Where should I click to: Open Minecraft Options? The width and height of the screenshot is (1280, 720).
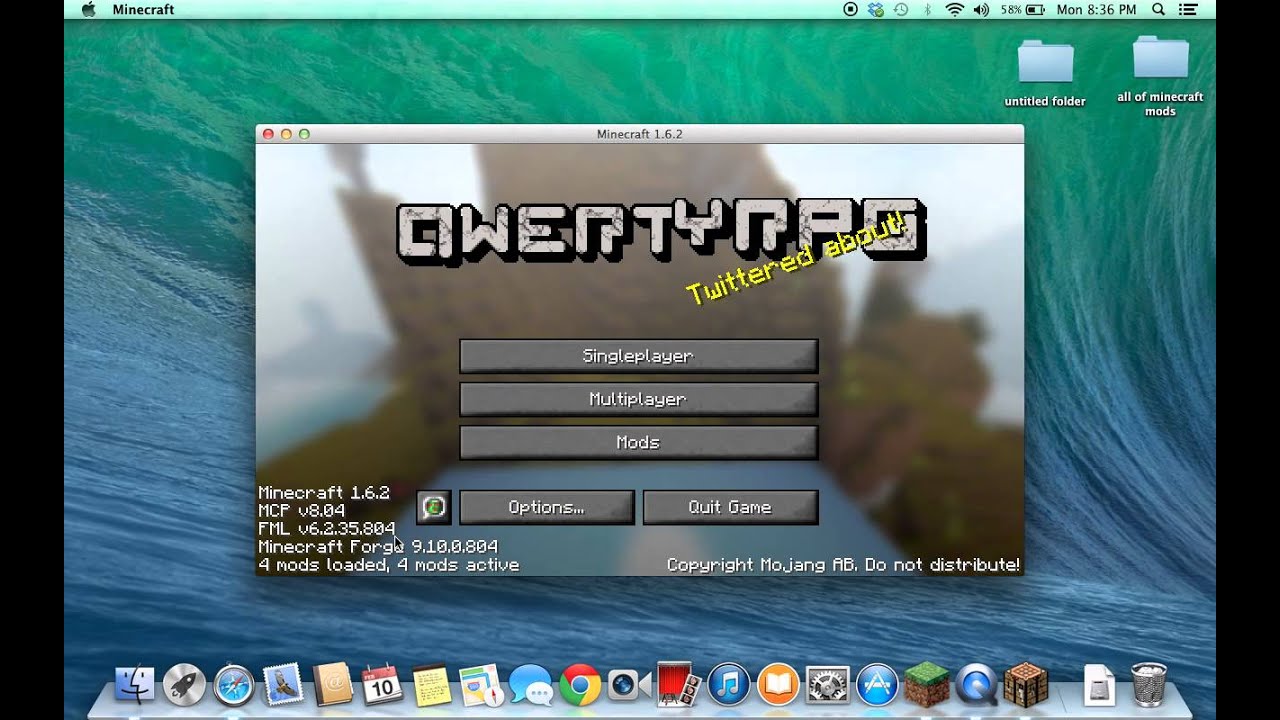(546, 507)
